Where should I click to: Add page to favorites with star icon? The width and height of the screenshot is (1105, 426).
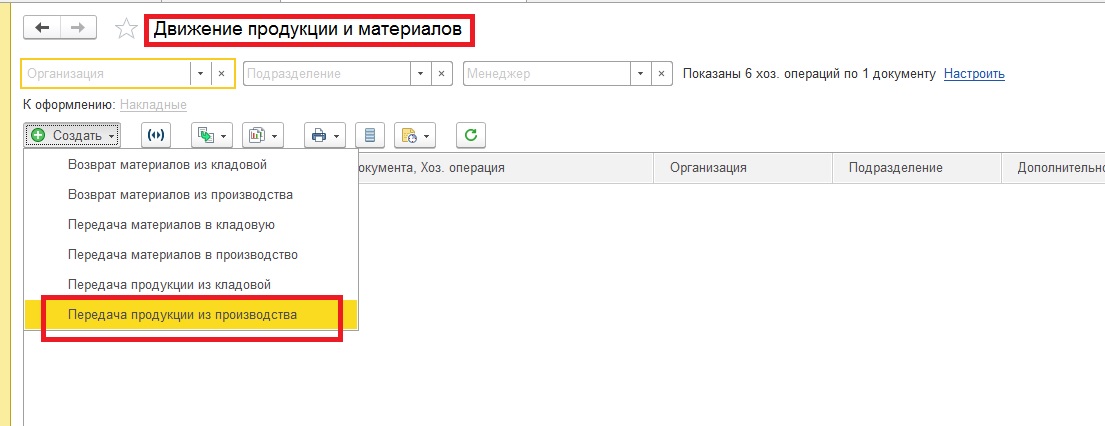coord(126,30)
